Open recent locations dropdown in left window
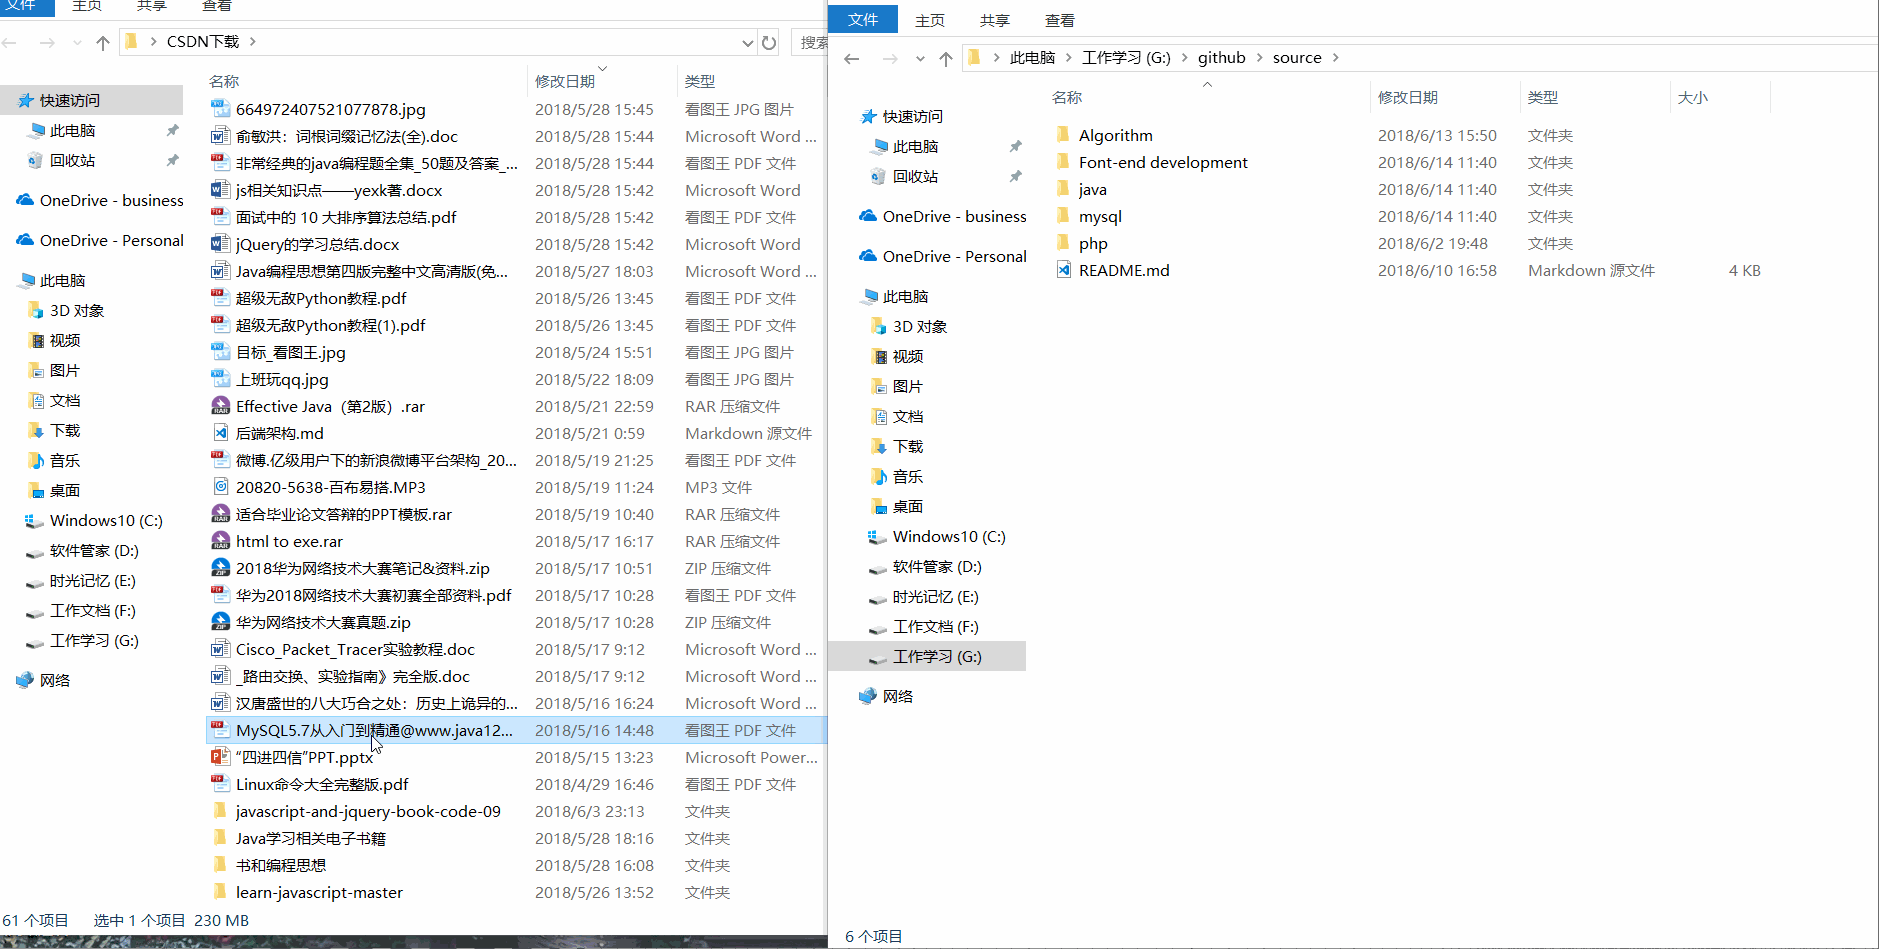The image size is (1879, 949). click(x=77, y=42)
